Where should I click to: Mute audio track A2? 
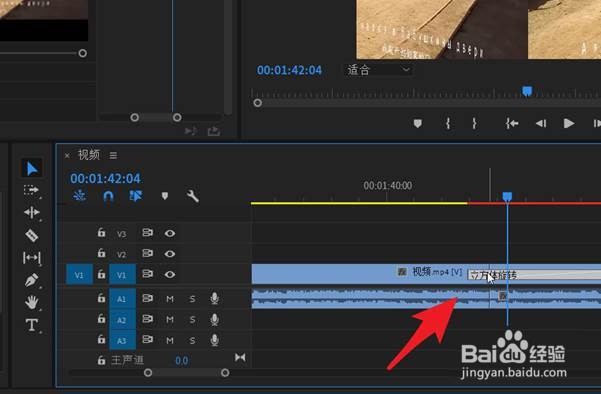(x=170, y=320)
